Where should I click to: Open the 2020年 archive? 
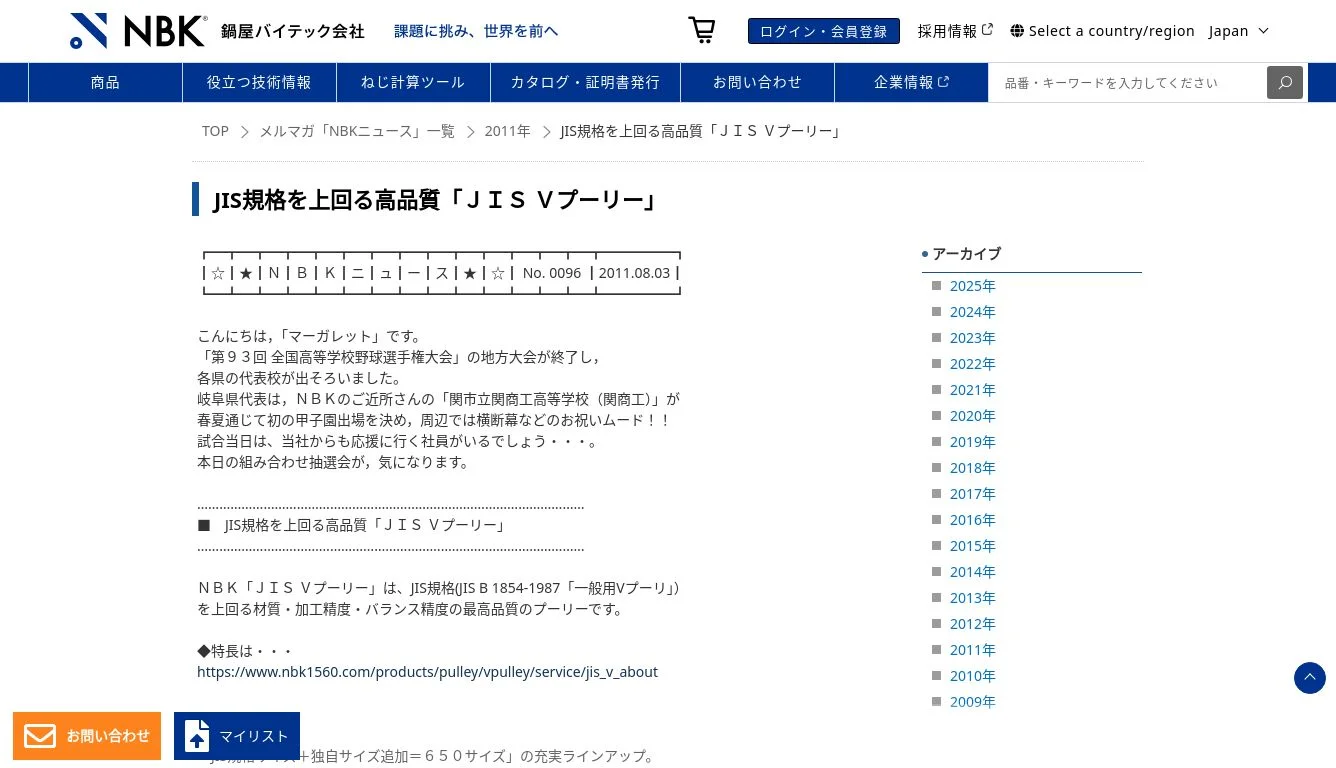pos(973,416)
